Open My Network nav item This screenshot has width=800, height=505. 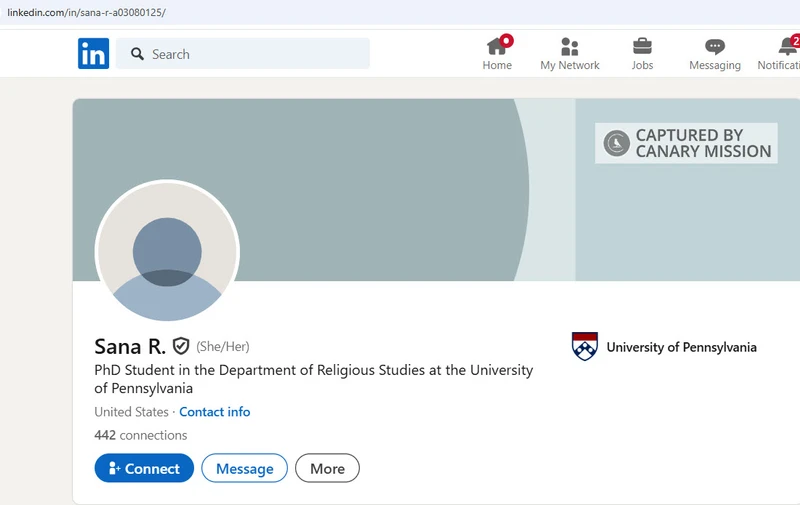click(569, 53)
